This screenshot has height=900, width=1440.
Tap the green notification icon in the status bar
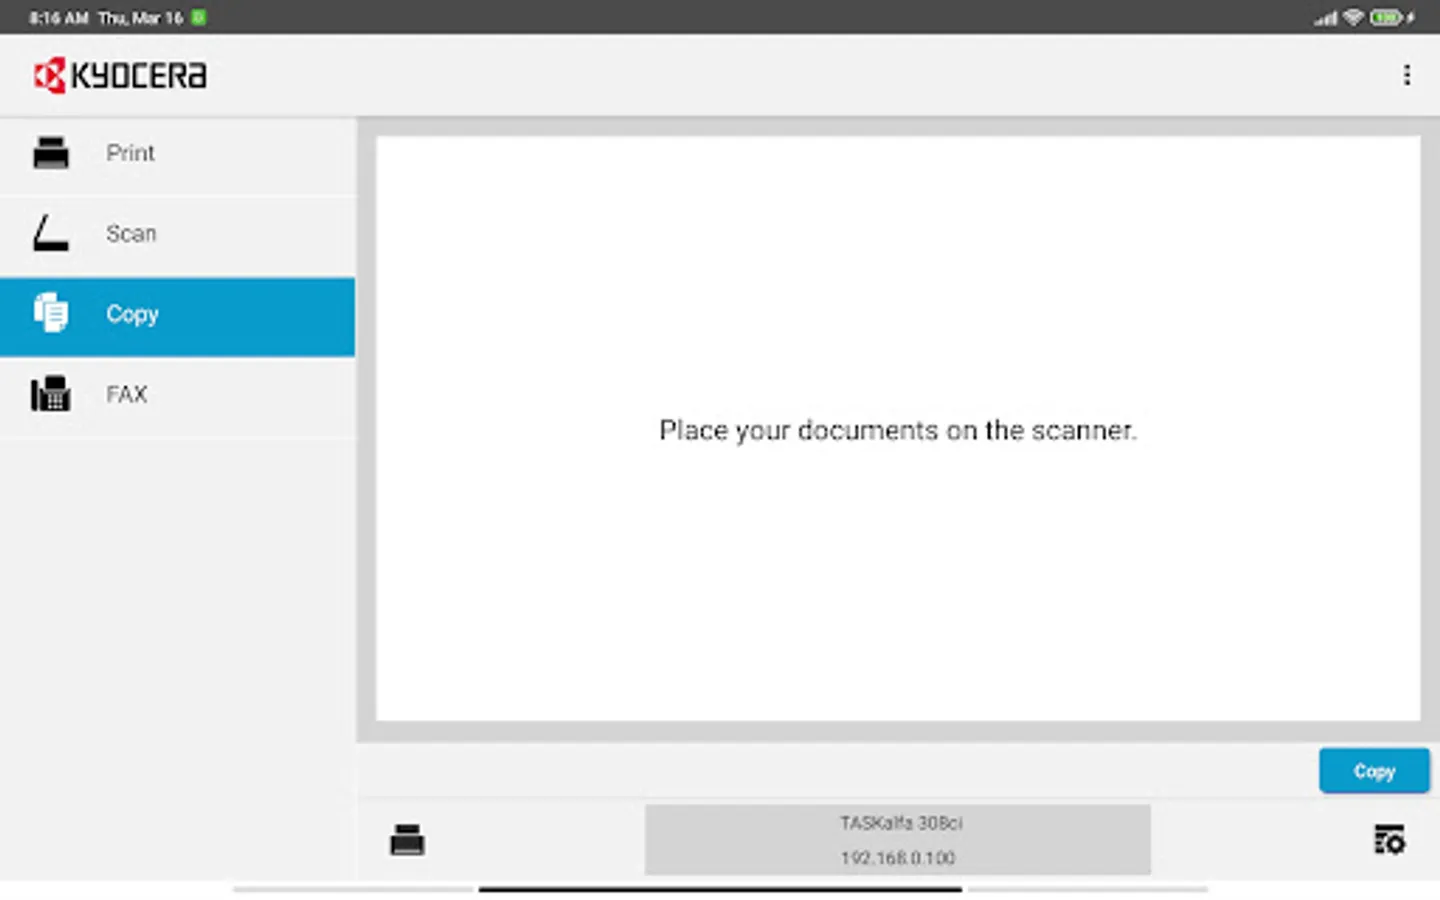pos(199,17)
